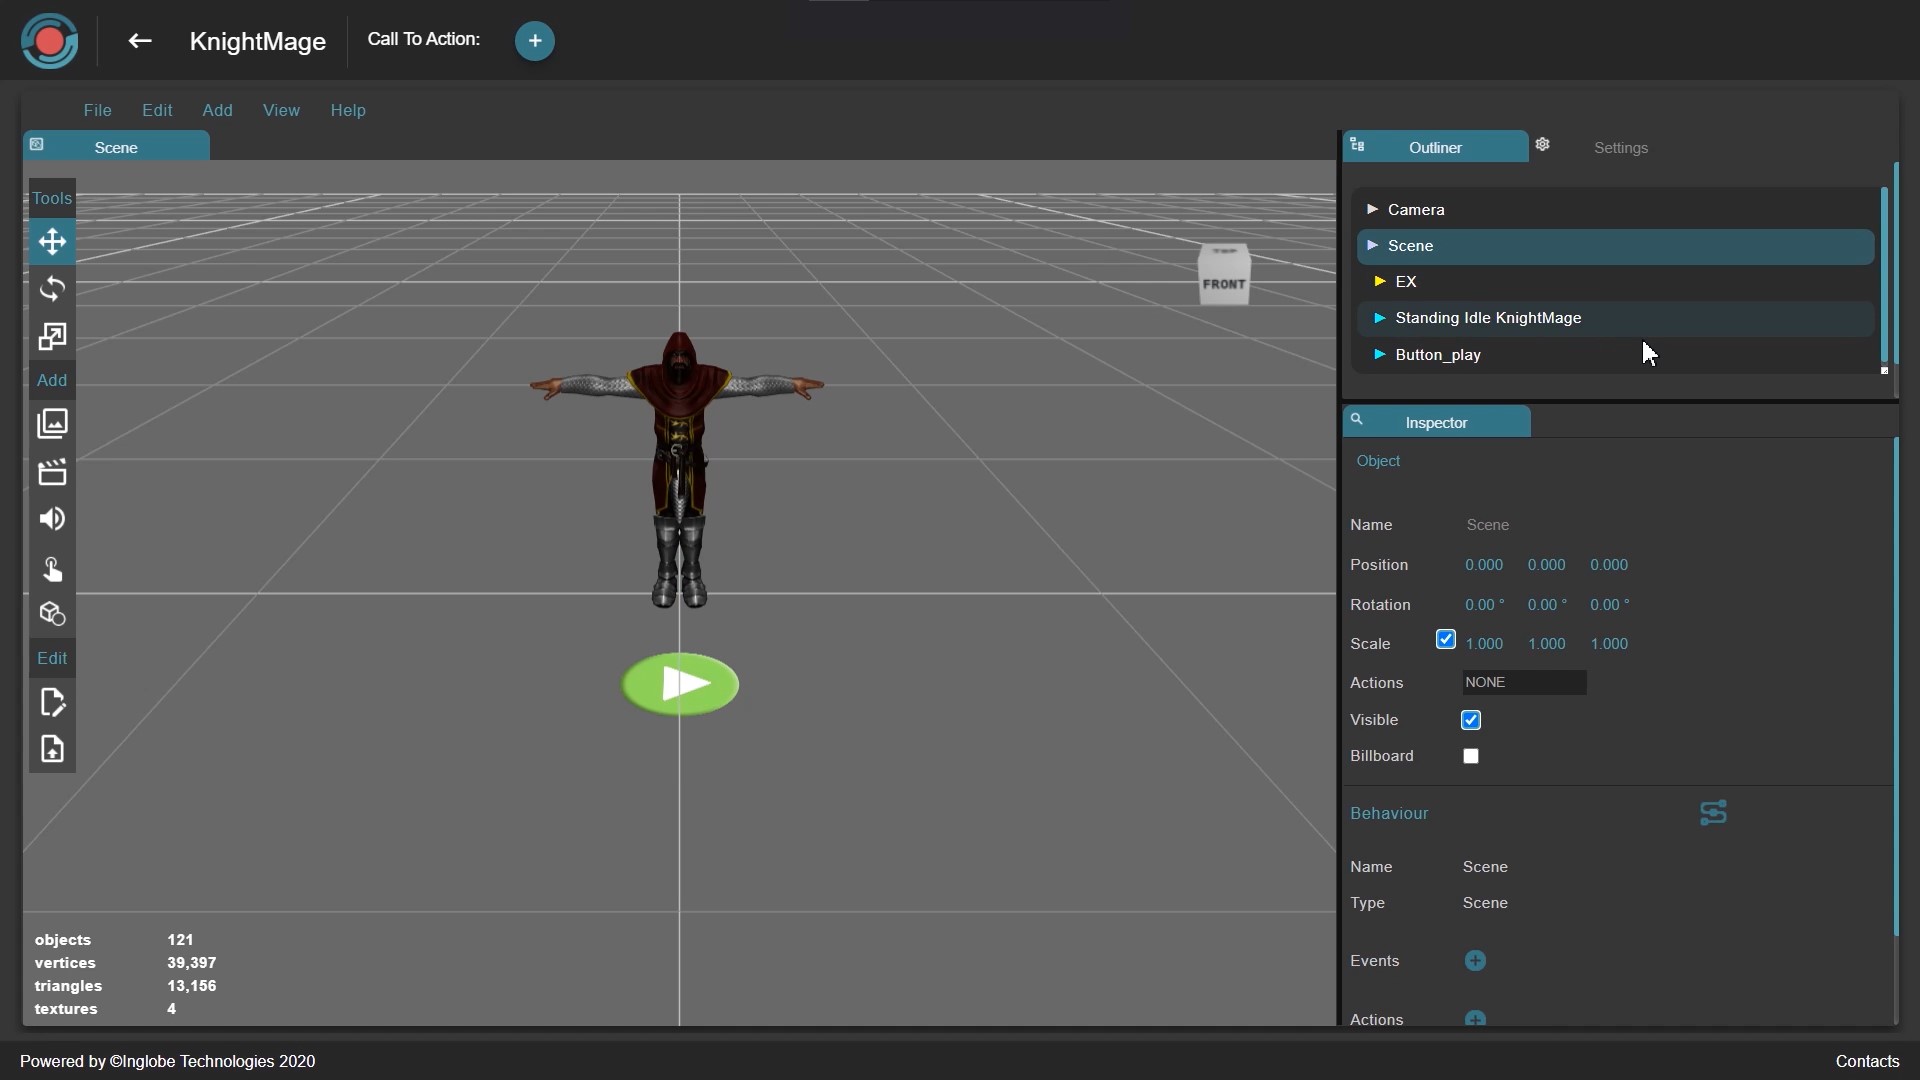Viewport: 1920px width, 1080px height.
Task: Select the Scale tool icon
Action: click(x=52, y=336)
